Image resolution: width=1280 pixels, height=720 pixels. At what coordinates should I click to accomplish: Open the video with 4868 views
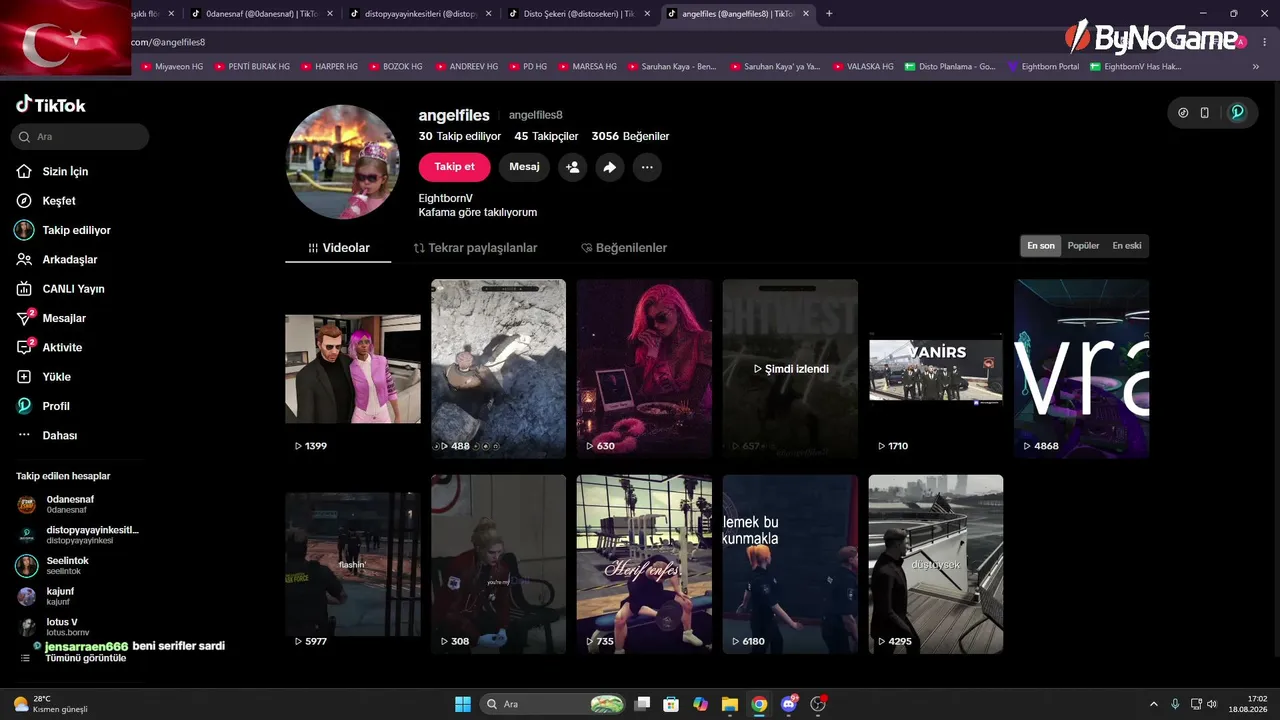click(1082, 369)
